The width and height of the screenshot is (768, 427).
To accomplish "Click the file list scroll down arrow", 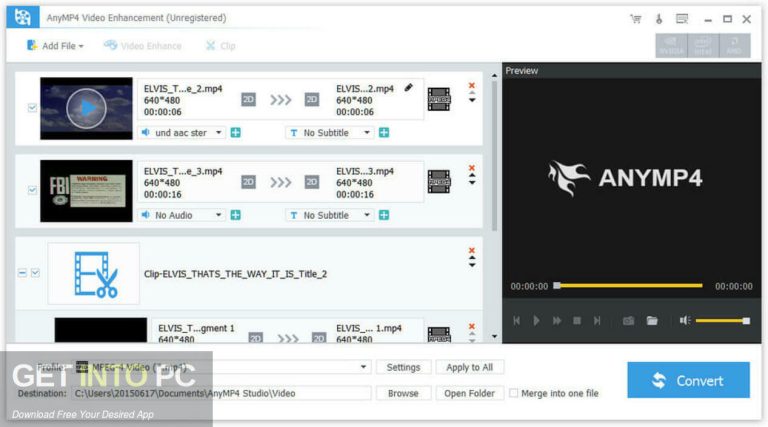I will tap(494, 336).
